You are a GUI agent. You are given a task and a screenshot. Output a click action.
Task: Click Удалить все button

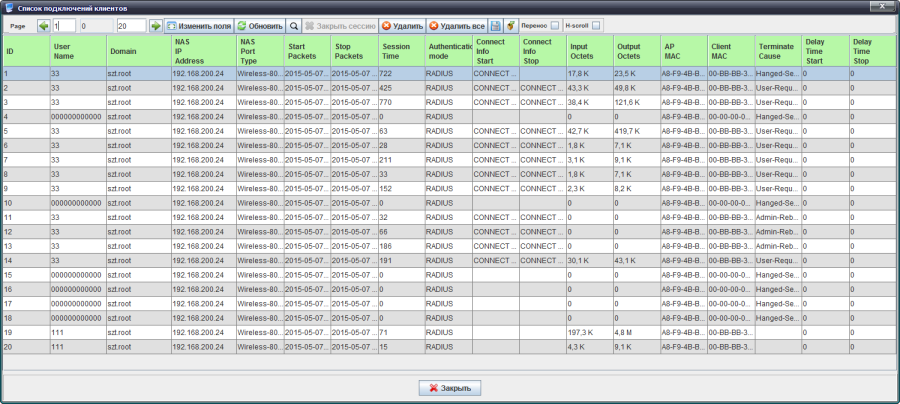point(456,25)
